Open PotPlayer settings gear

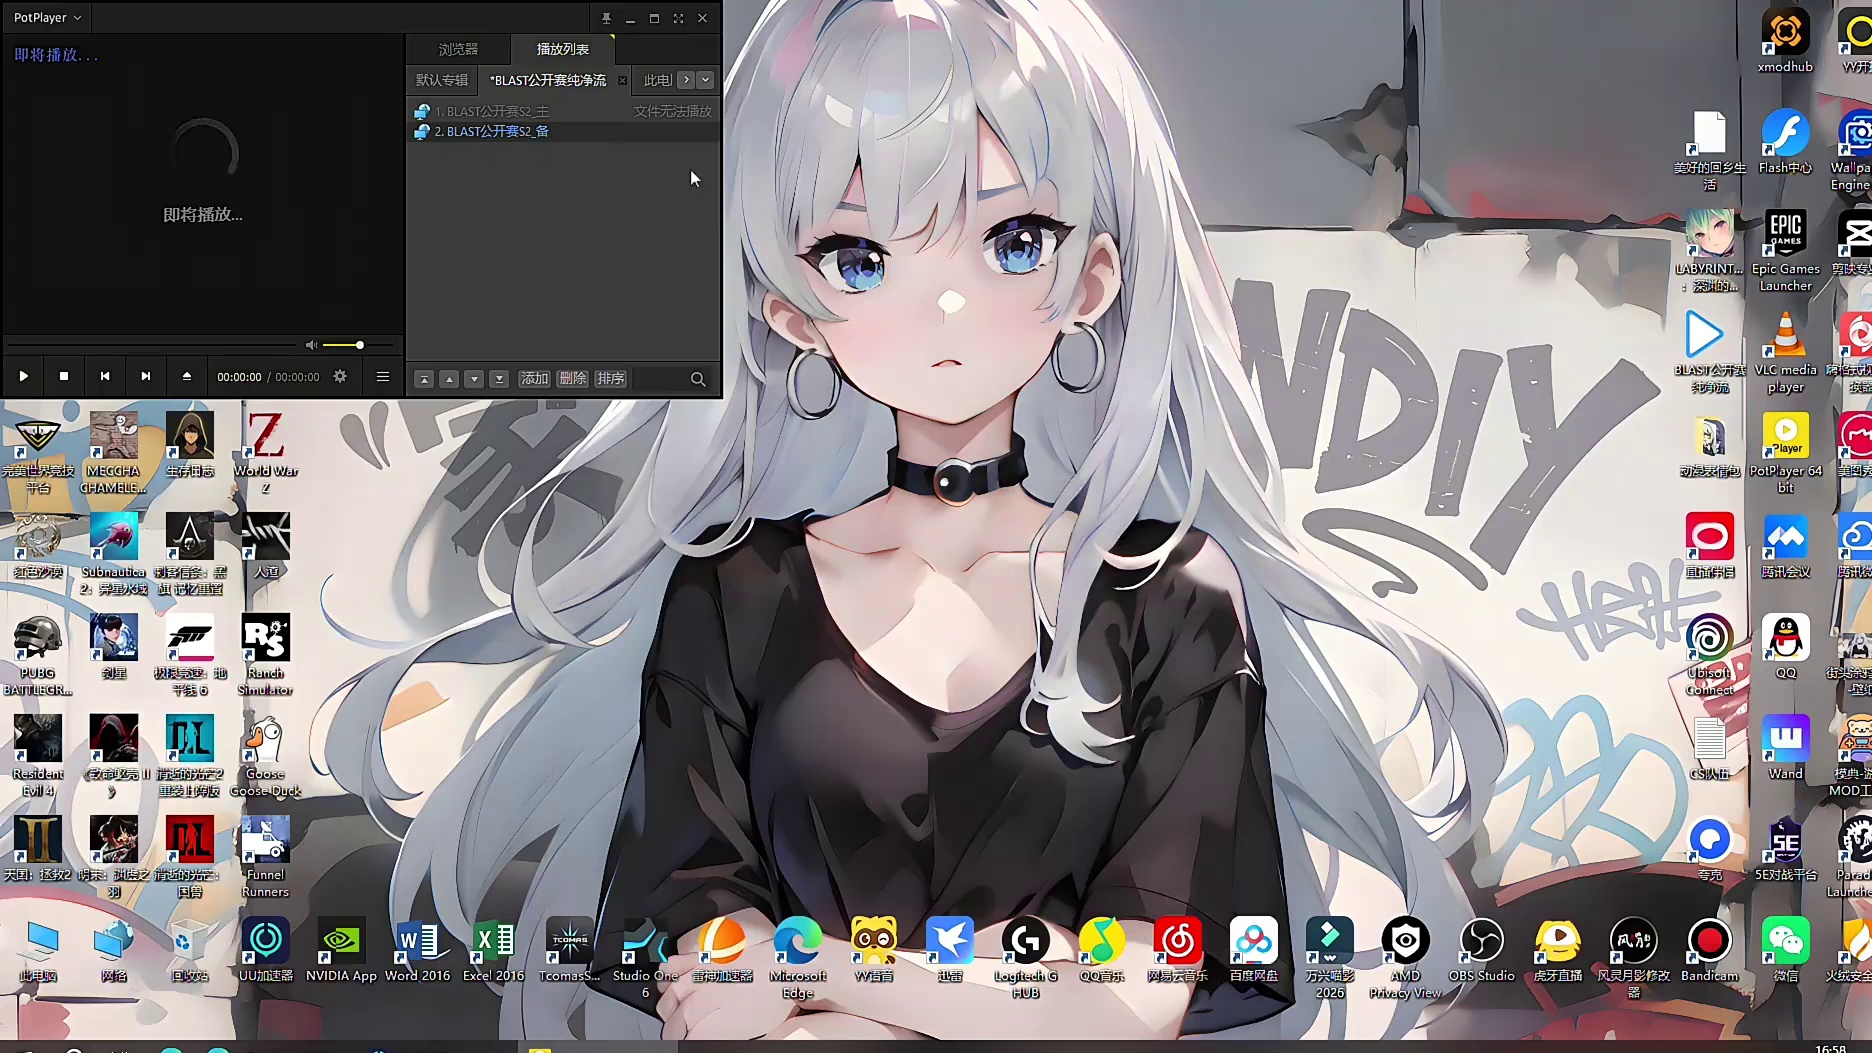pyautogui.click(x=340, y=376)
